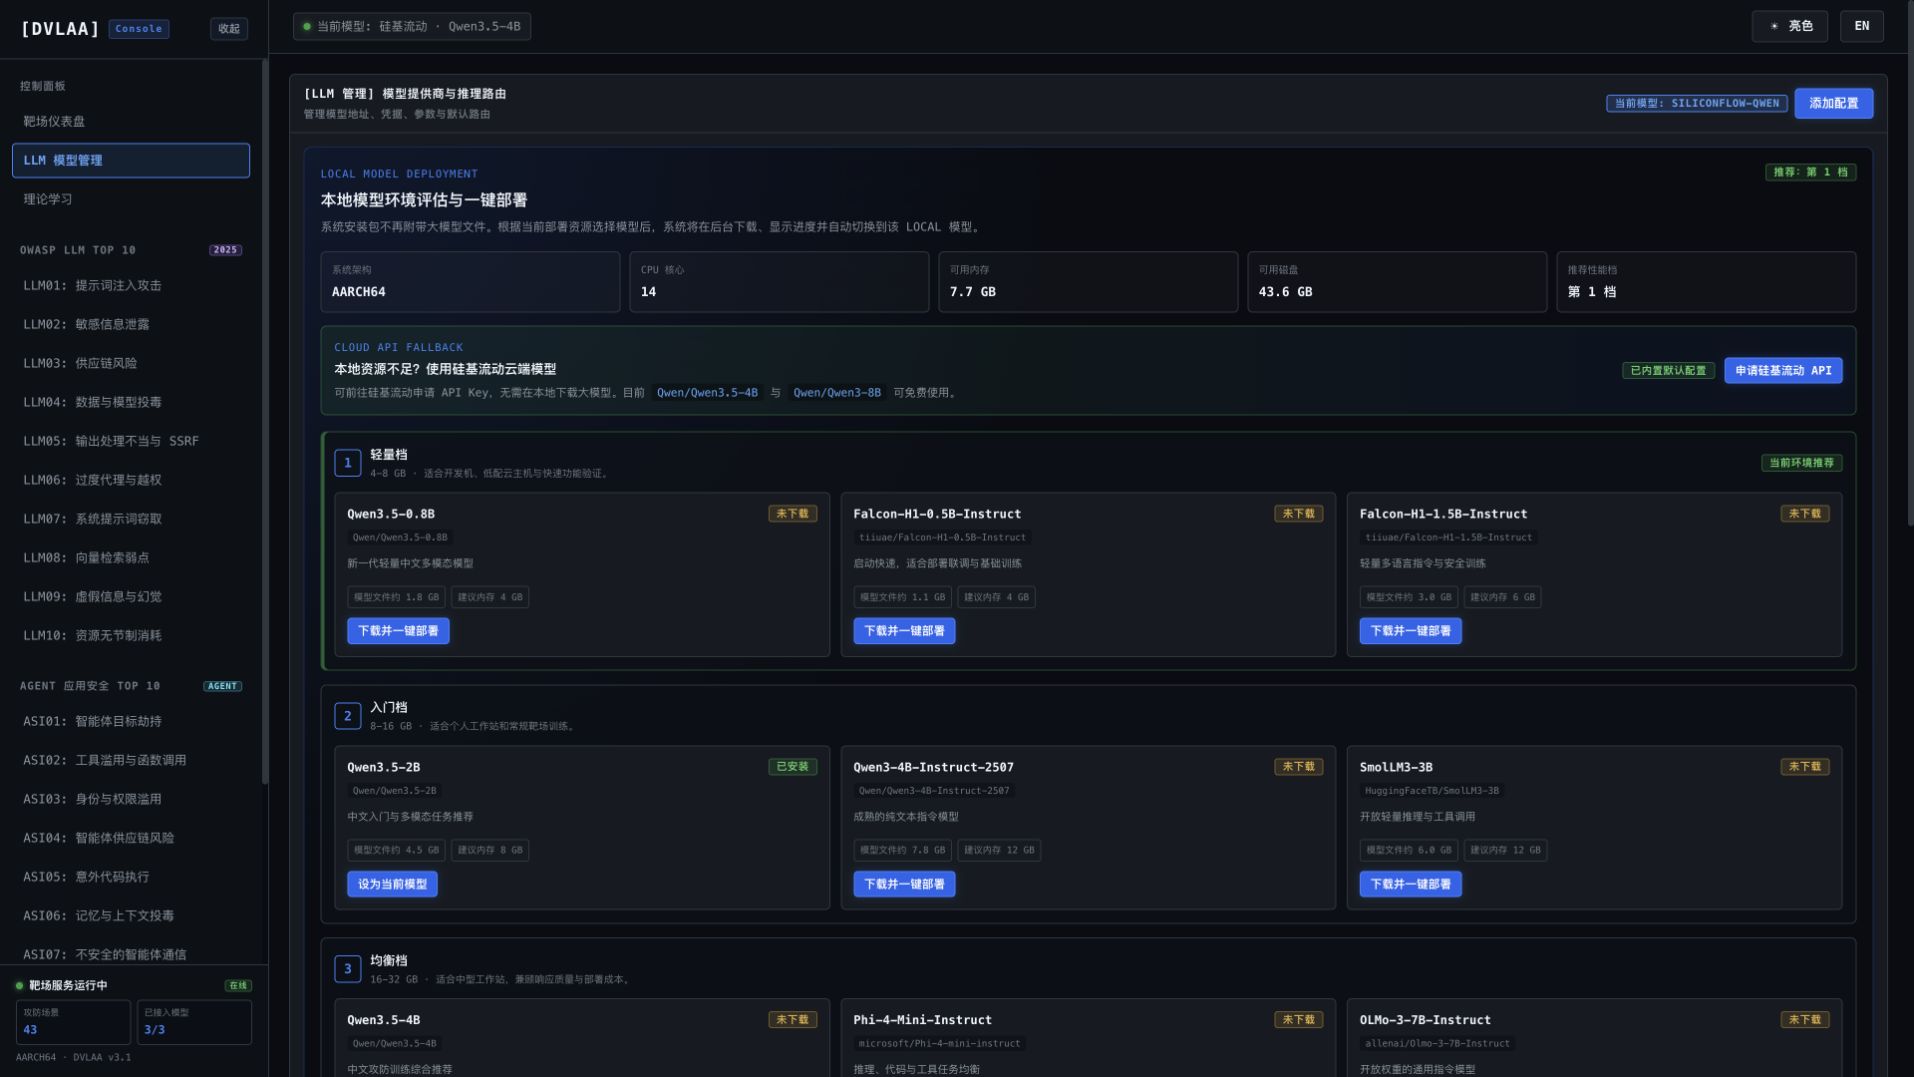
Task: Go to LLM04: 数据与模型投毒
Action: tap(131, 402)
